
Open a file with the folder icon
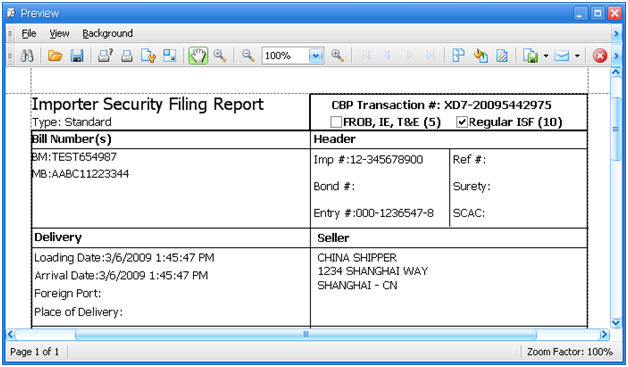click(55, 56)
